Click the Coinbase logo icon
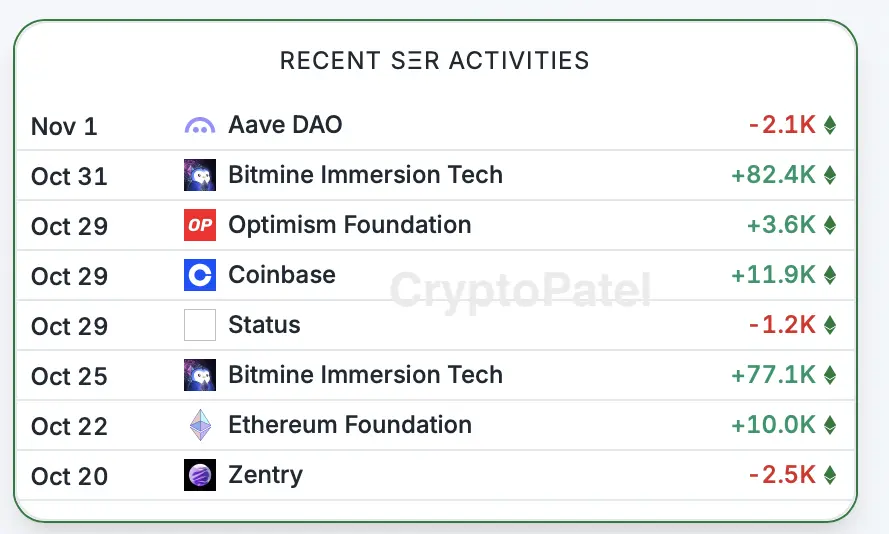This screenshot has width=889, height=534. (x=200, y=275)
